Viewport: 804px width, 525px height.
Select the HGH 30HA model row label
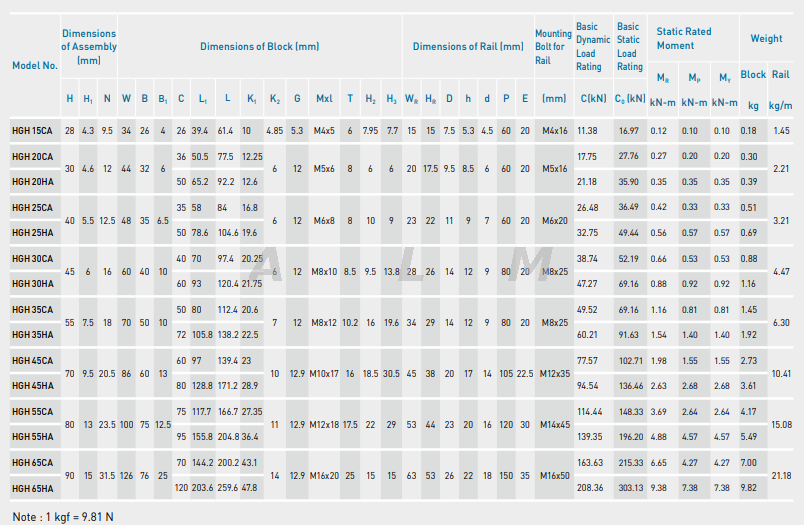tap(32, 284)
